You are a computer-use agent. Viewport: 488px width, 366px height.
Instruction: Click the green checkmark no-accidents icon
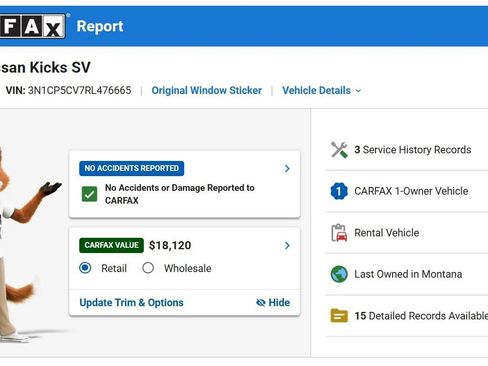(89, 194)
